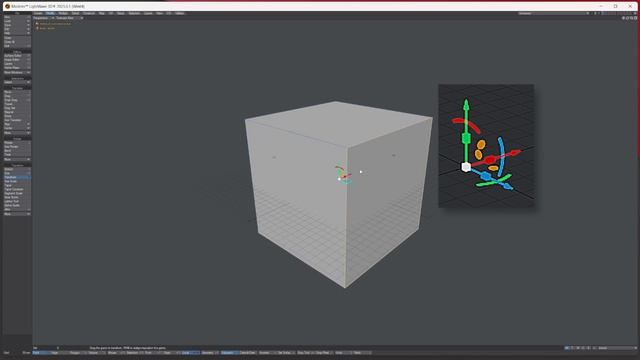Open the Utilities tab
This screenshot has height=360, width=640.
180,13
